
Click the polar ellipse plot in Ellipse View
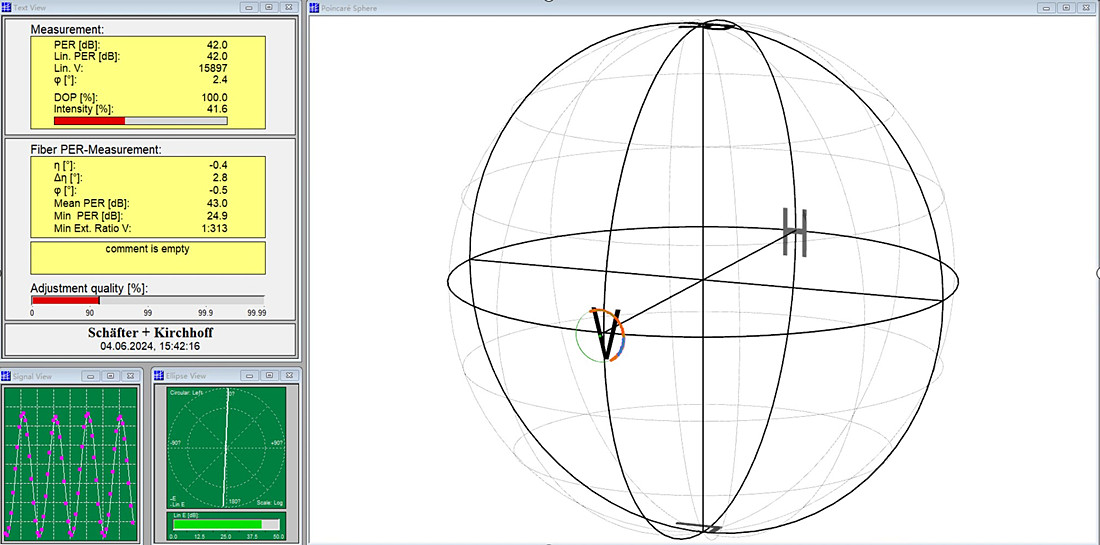[226, 447]
